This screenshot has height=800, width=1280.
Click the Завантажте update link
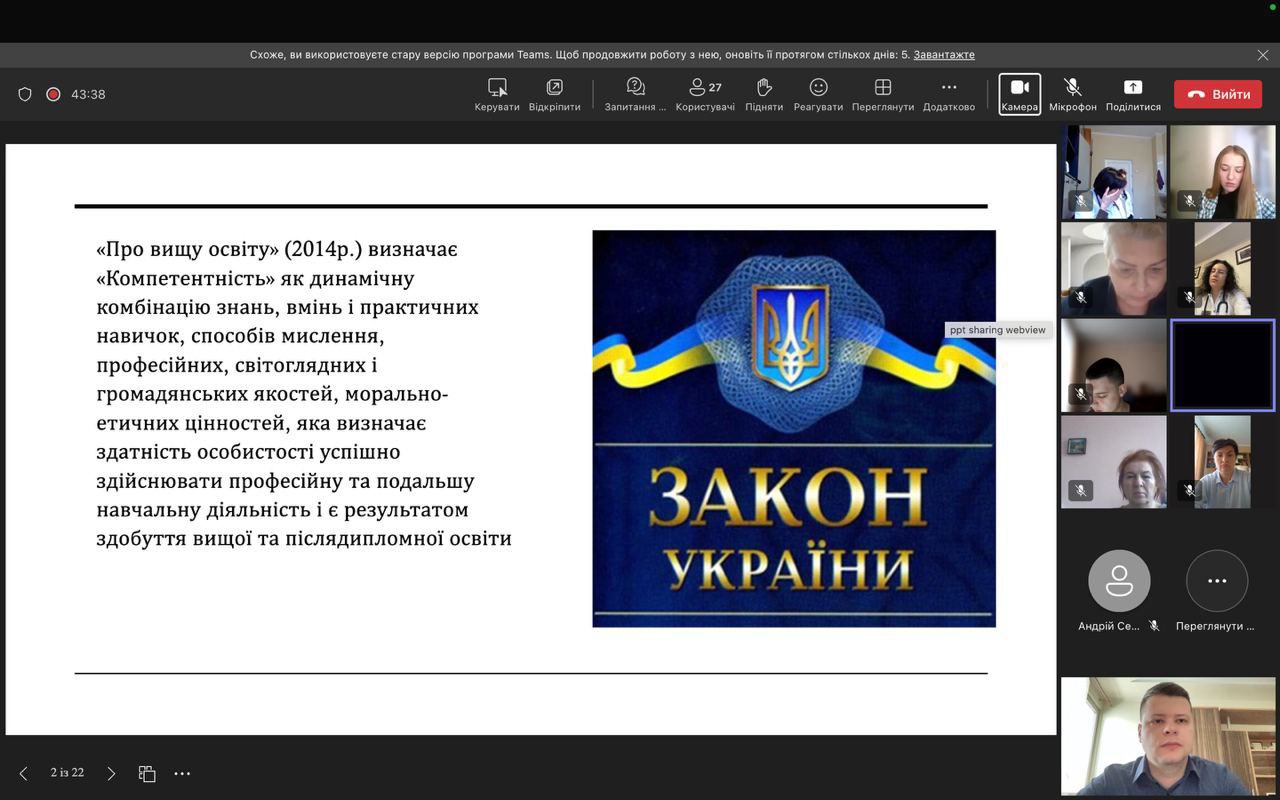pos(943,55)
